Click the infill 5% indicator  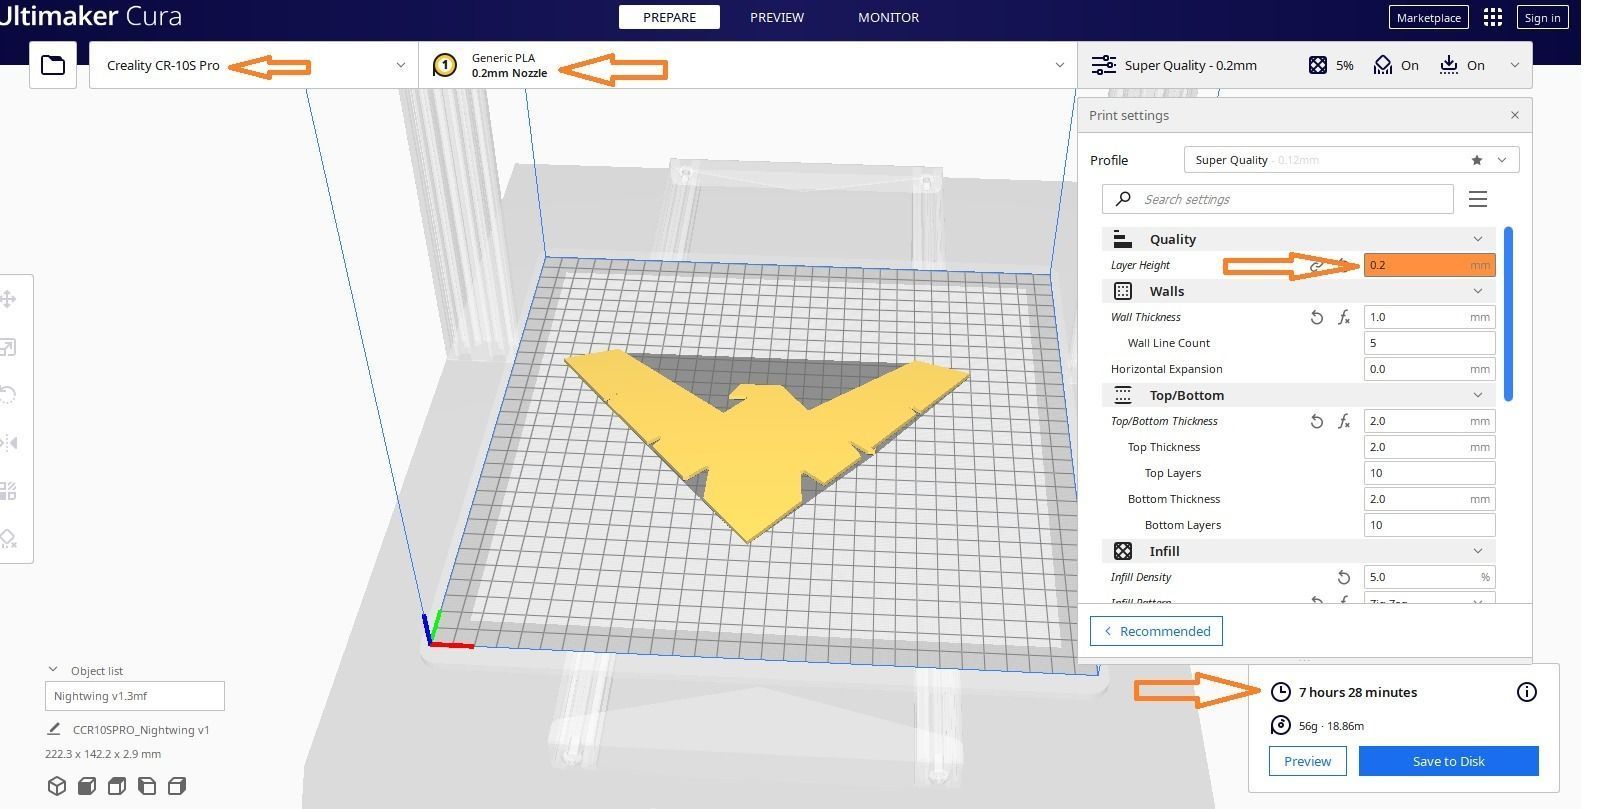(x=1331, y=65)
